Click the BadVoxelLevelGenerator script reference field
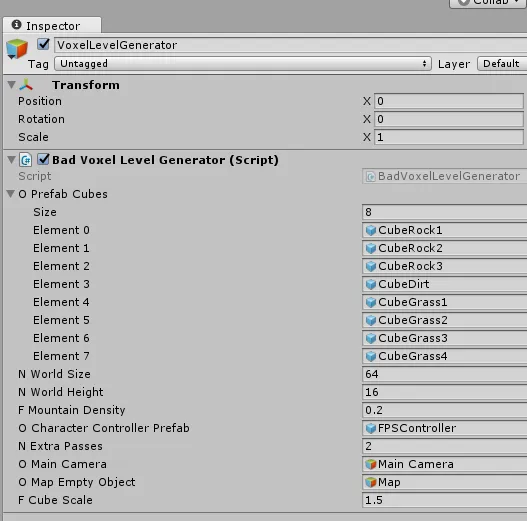Image resolution: width=527 pixels, height=521 pixels. pyautogui.click(x=445, y=176)
